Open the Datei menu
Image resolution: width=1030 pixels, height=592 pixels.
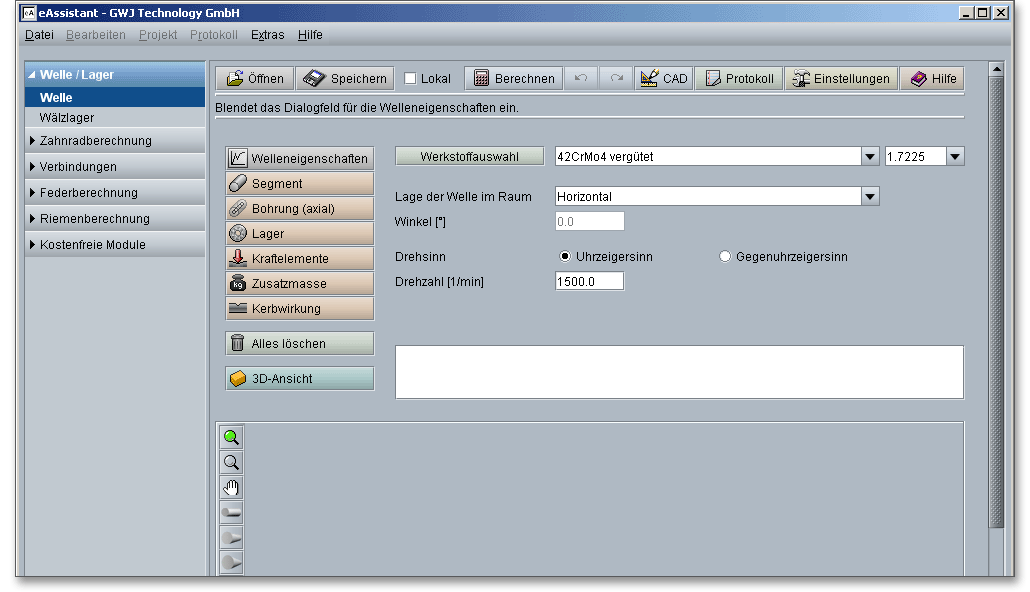point(39,35)
